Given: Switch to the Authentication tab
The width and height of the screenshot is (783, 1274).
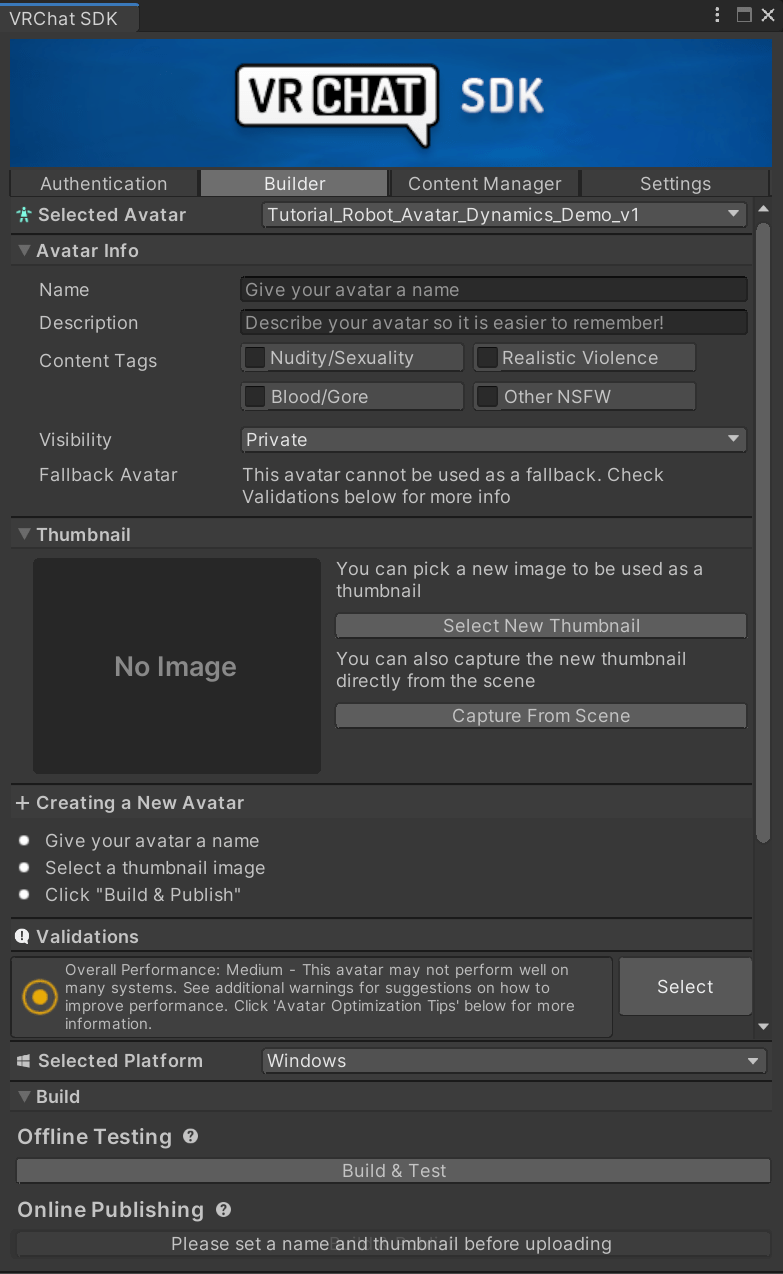Looking at the screenshot, I should tap(104, 183).
